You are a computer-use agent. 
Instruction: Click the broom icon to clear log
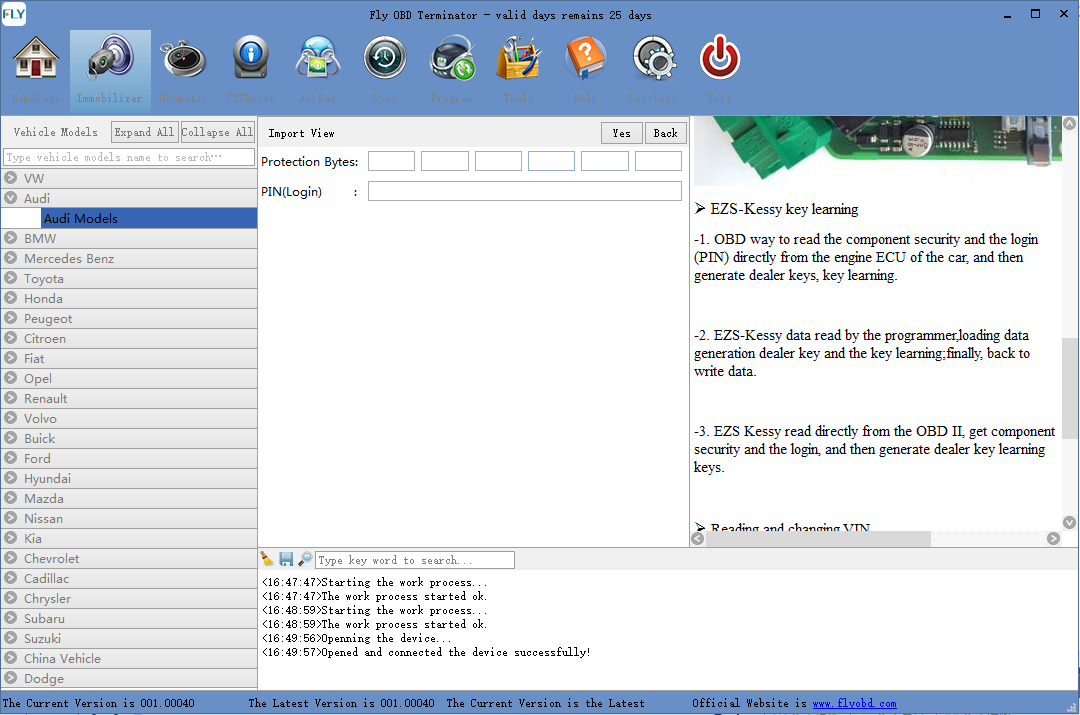point(267,560)
